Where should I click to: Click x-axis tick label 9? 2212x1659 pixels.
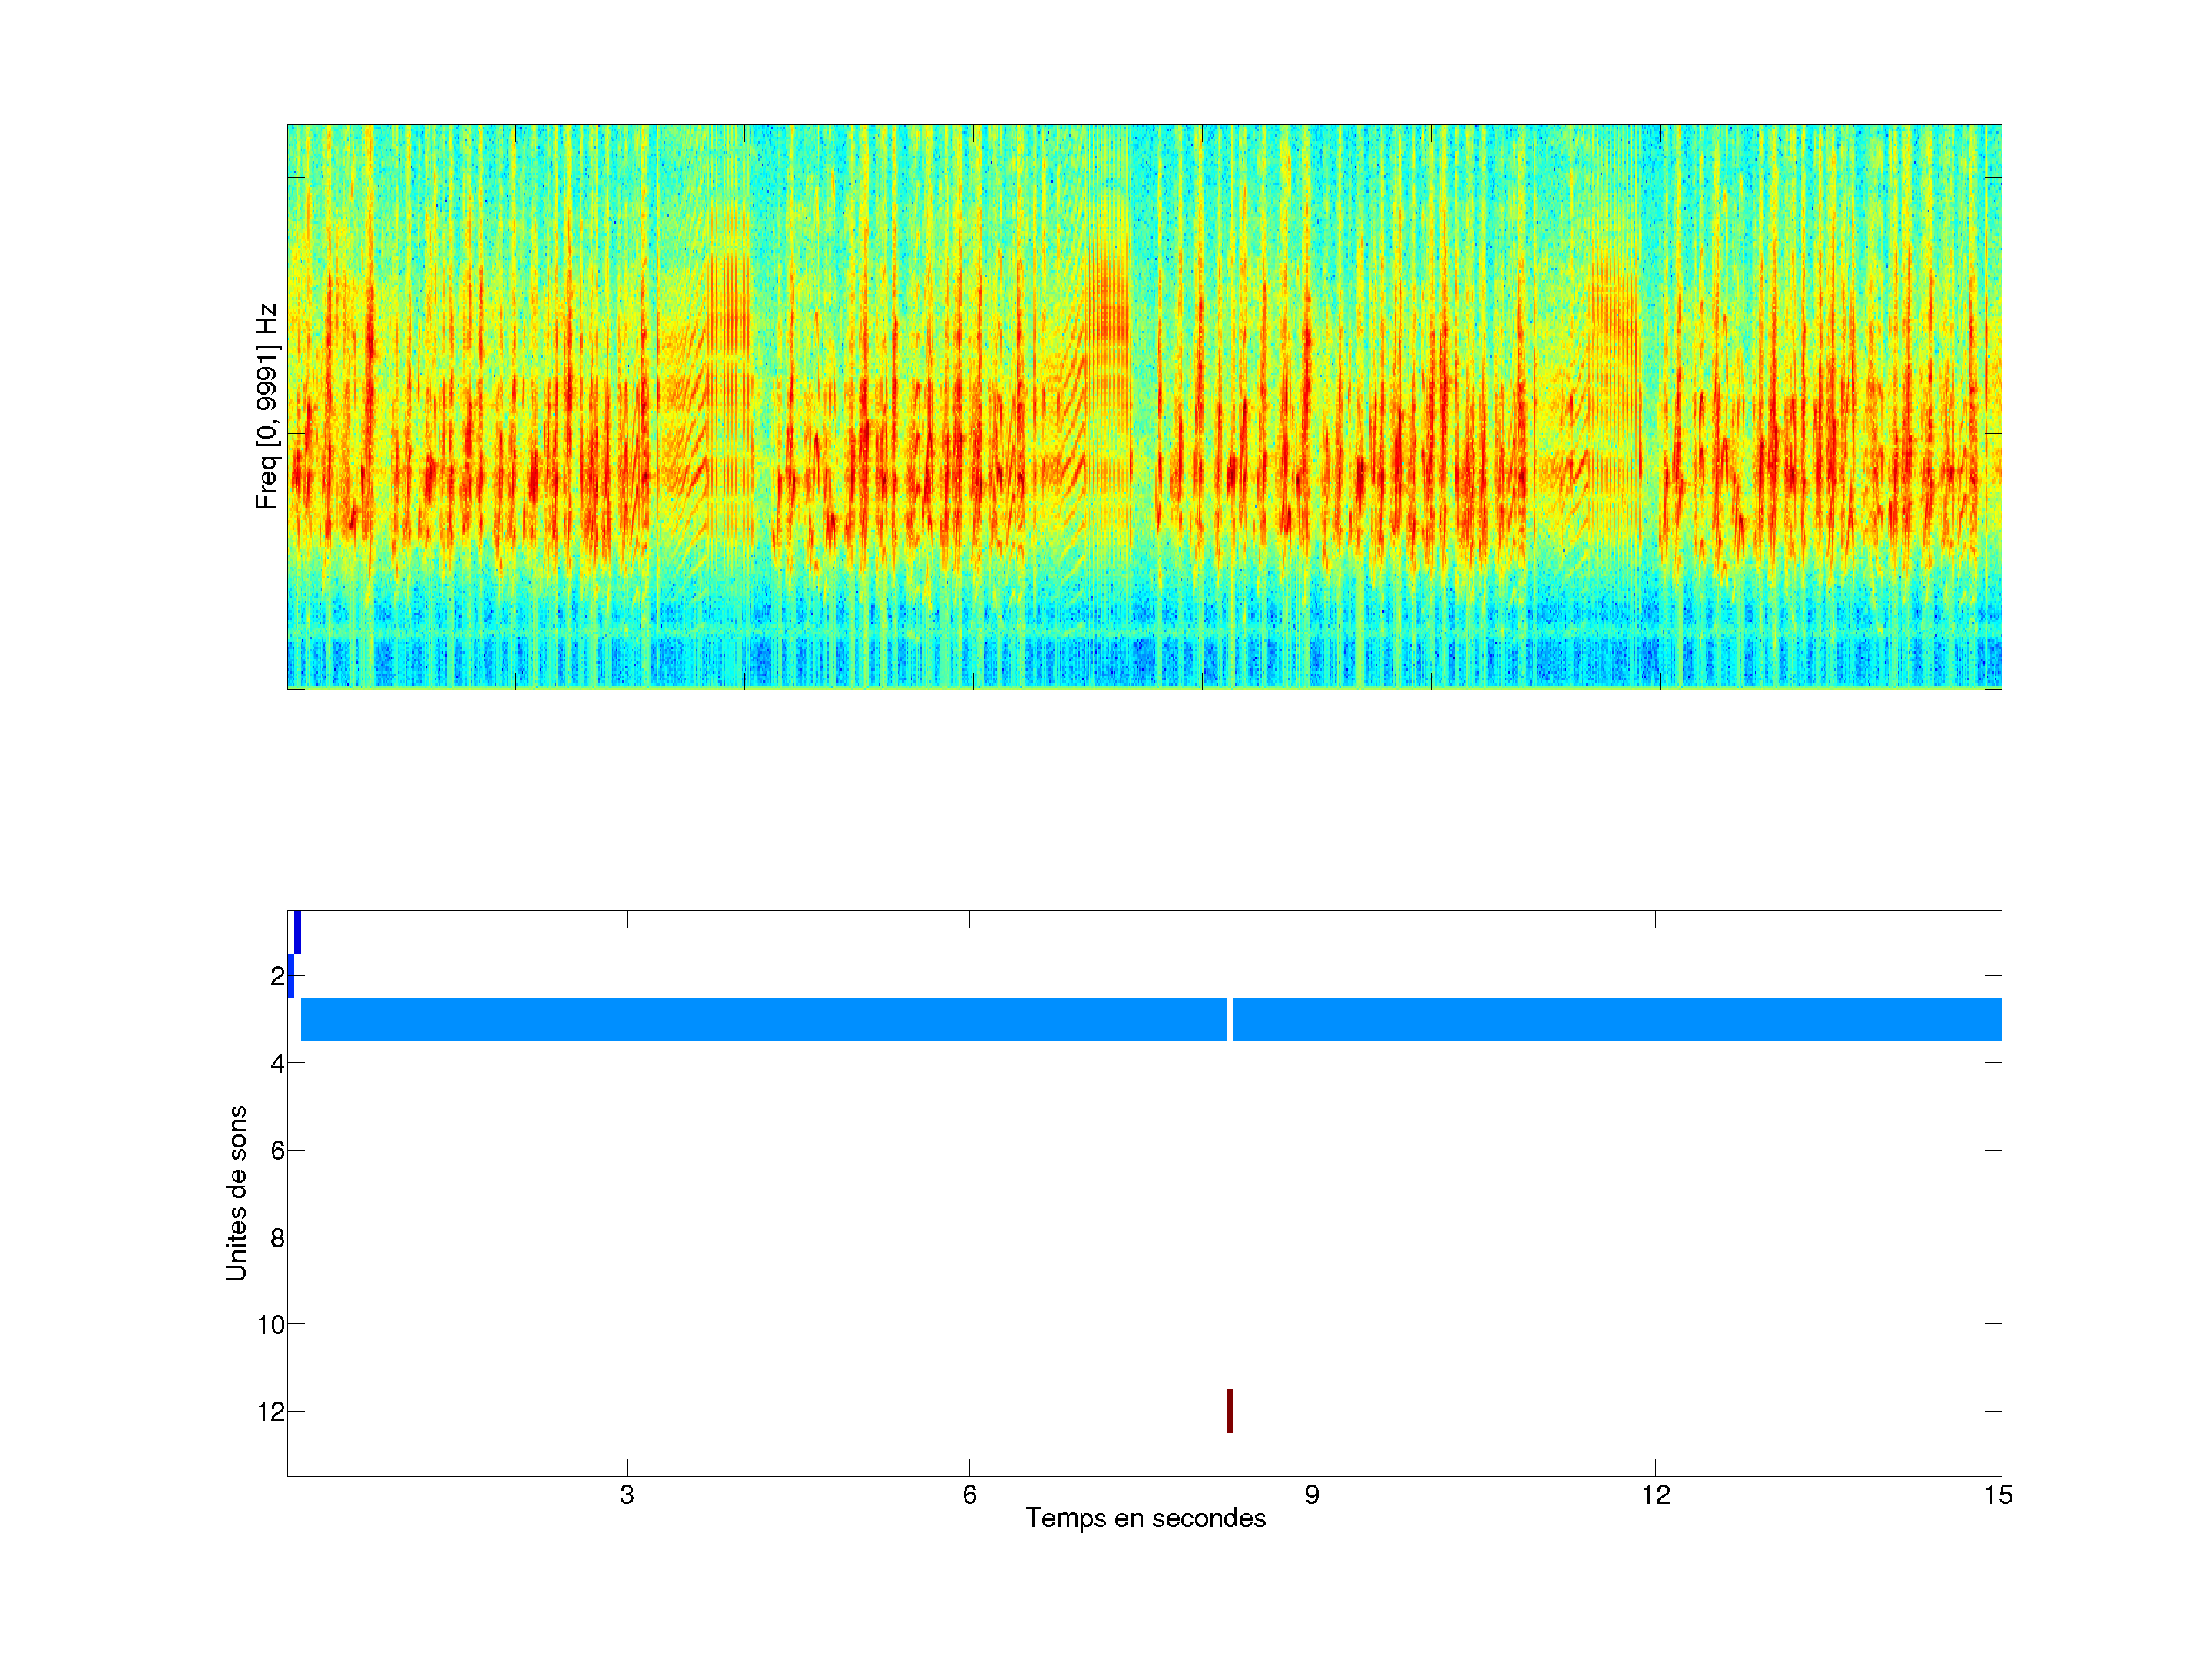click(x=1312, y=1495)
